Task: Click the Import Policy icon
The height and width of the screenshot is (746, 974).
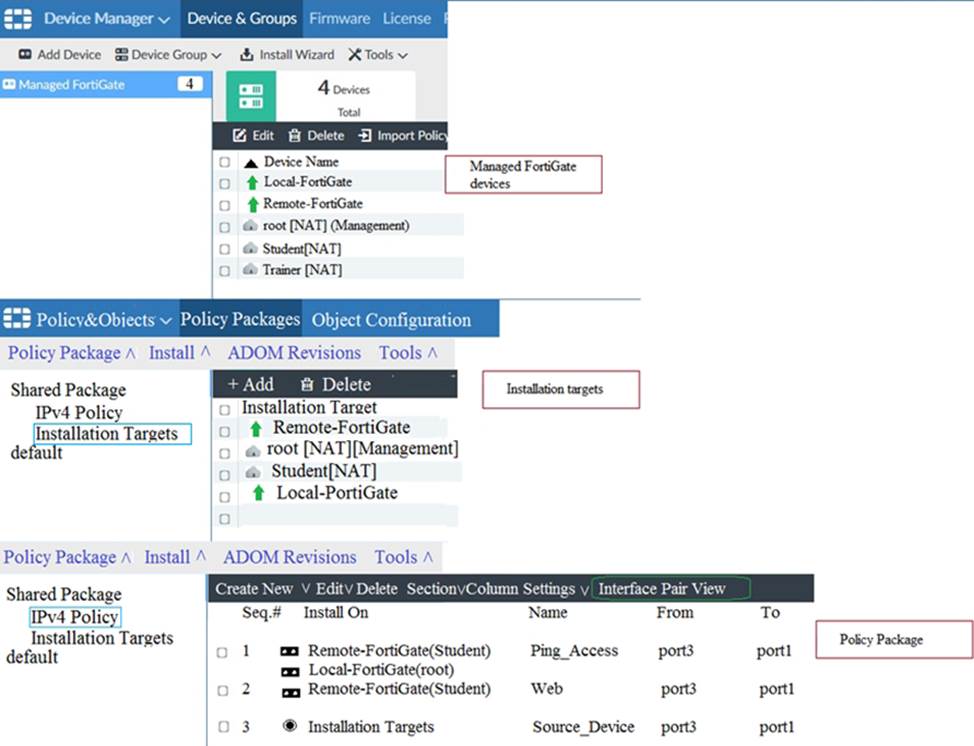Action: click(365, 136)
